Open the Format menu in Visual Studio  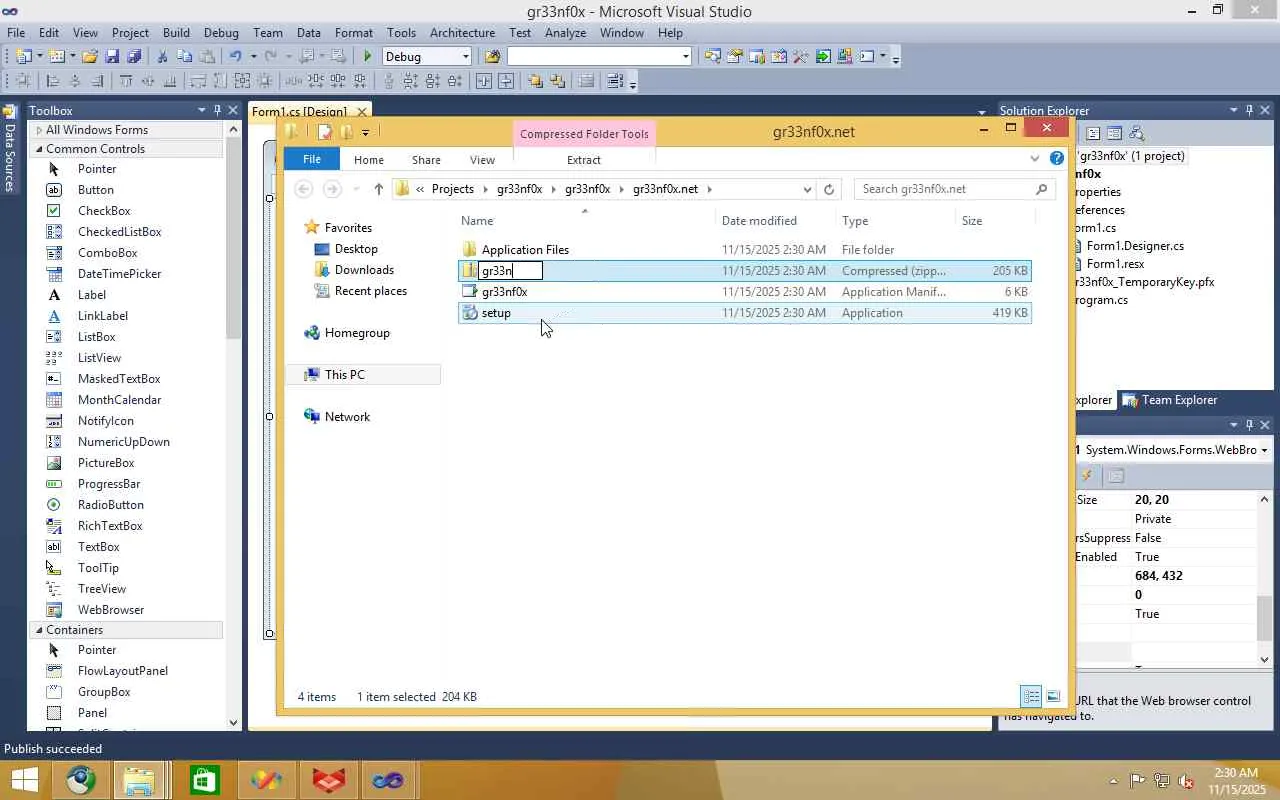(354, 33)
